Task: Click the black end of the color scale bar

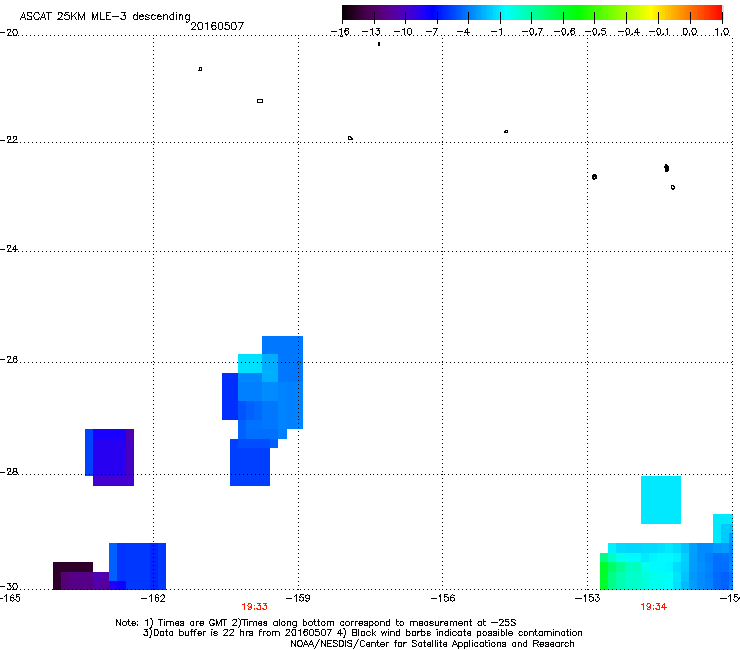Action: pyautogui.click(x=349, y=13)
